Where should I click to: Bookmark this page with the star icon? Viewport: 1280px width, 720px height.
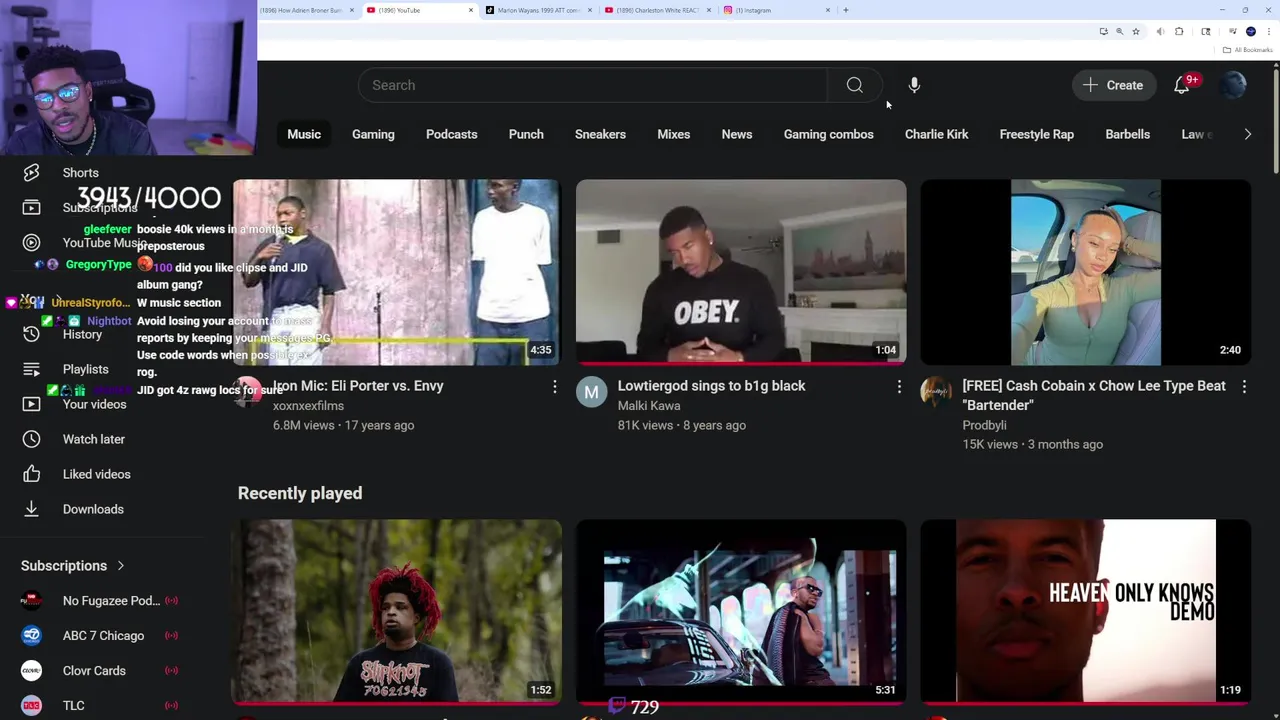coord(1136,32)
